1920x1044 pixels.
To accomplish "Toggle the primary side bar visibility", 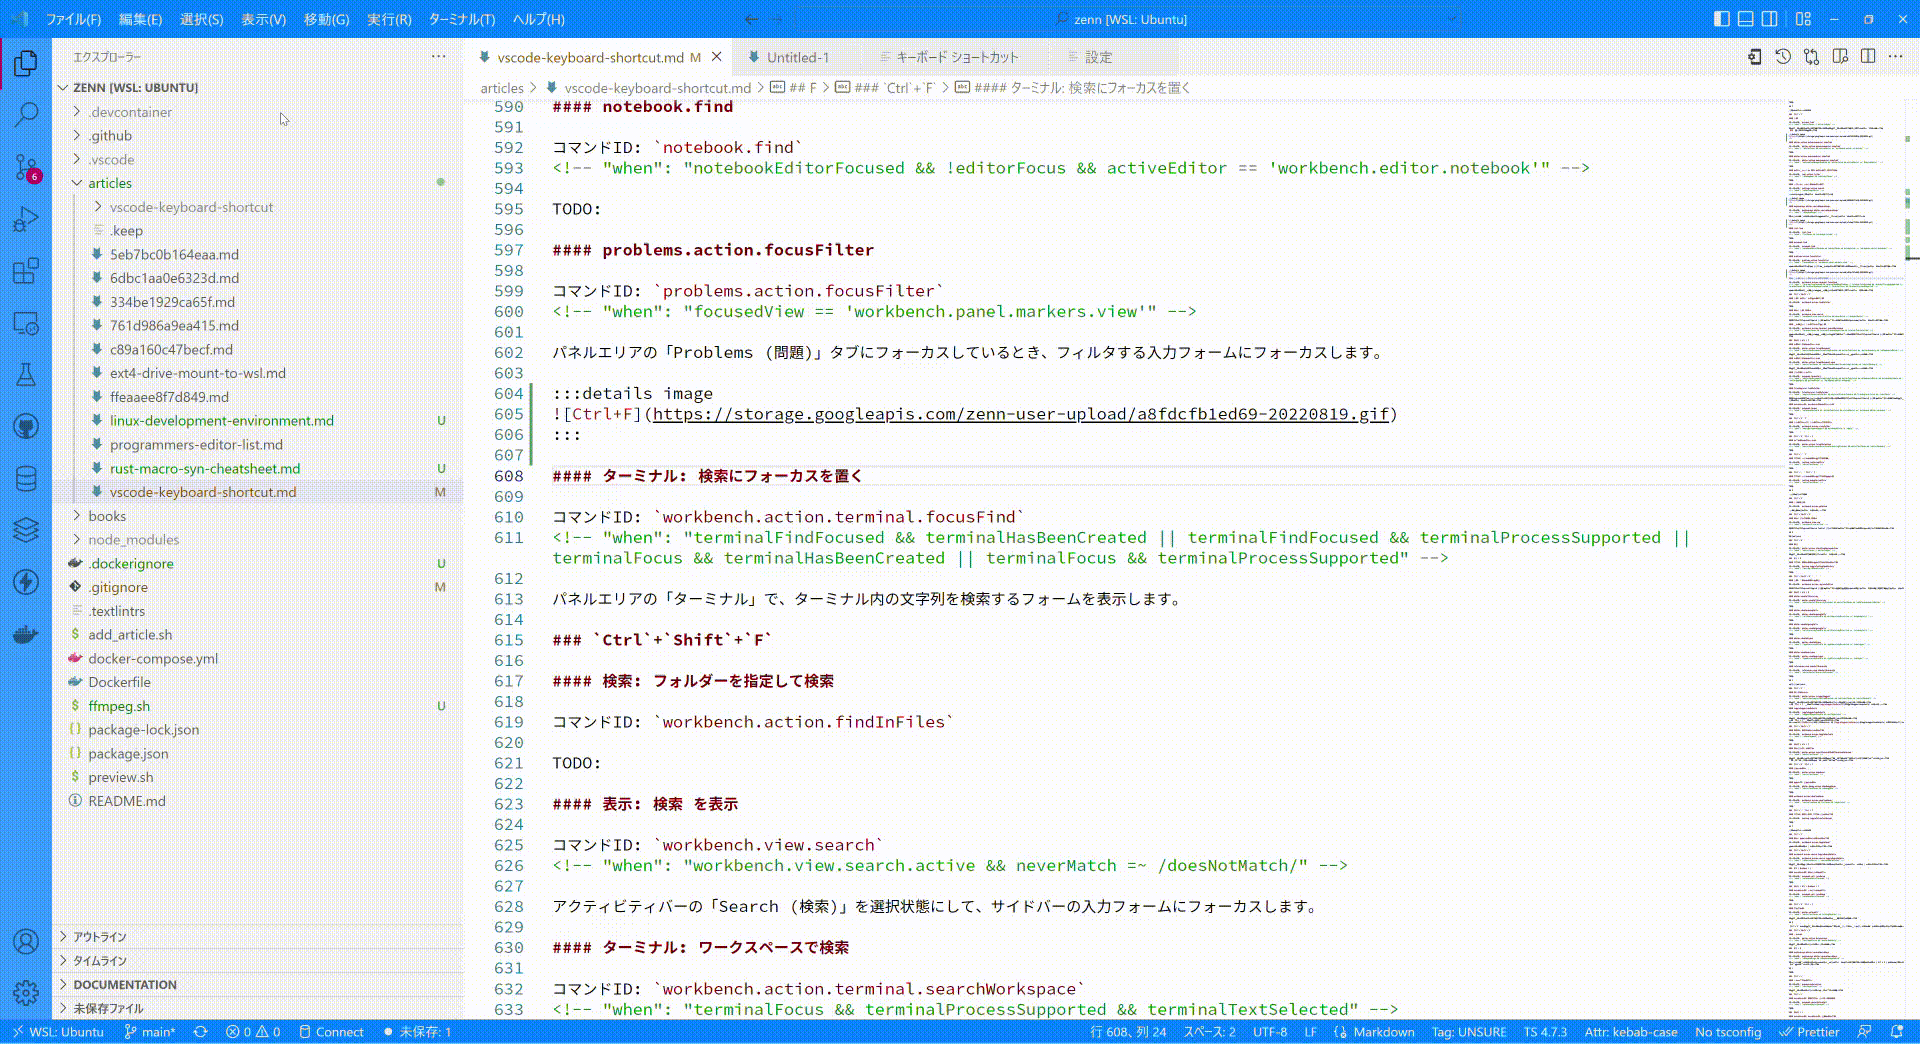I will (x=1721, y=19).
